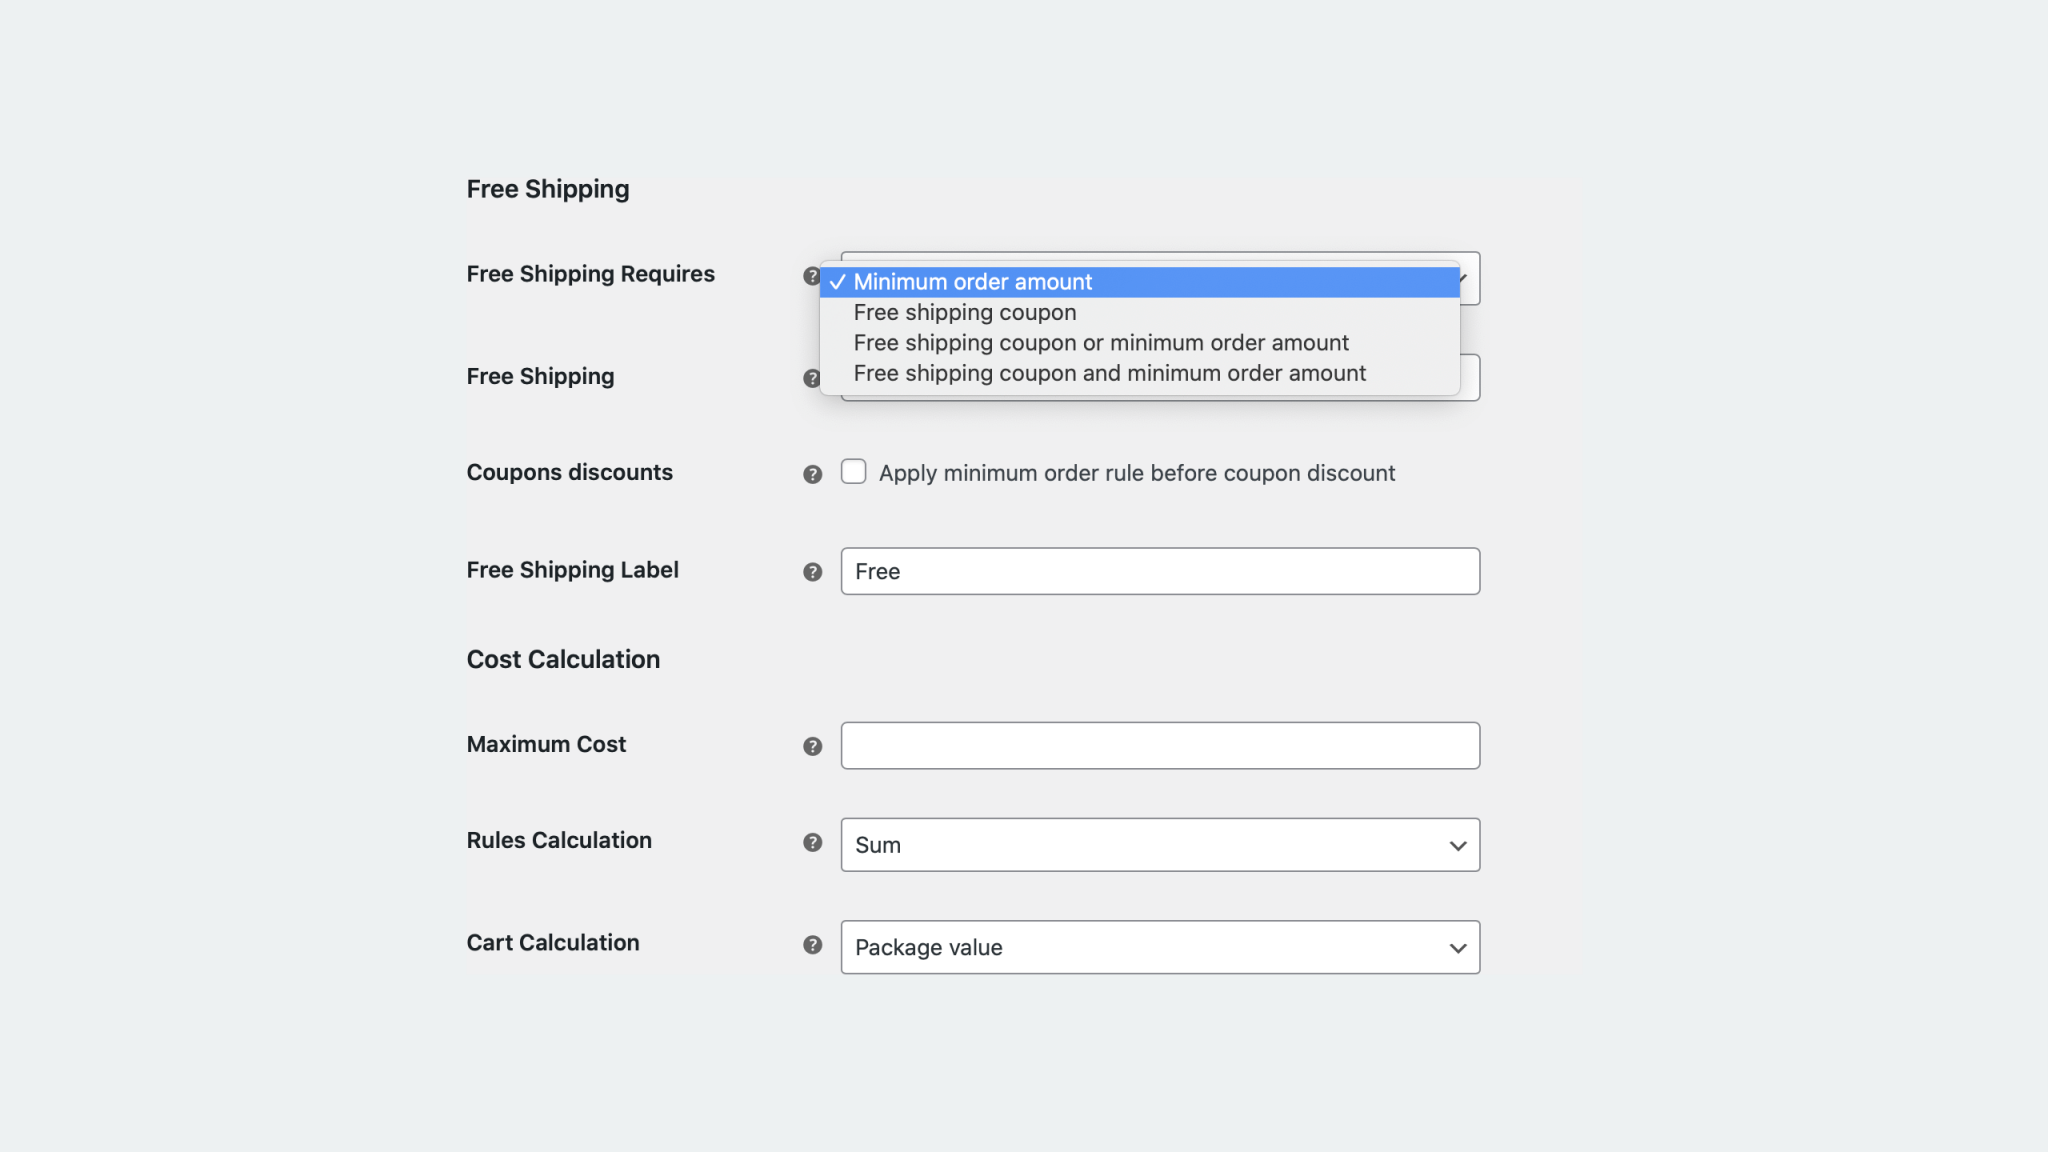Click the Free Shipping Requires dropdown chevron
Image resolution: width=2048 pixels, height=1152 pixels.
point(1462,278)
